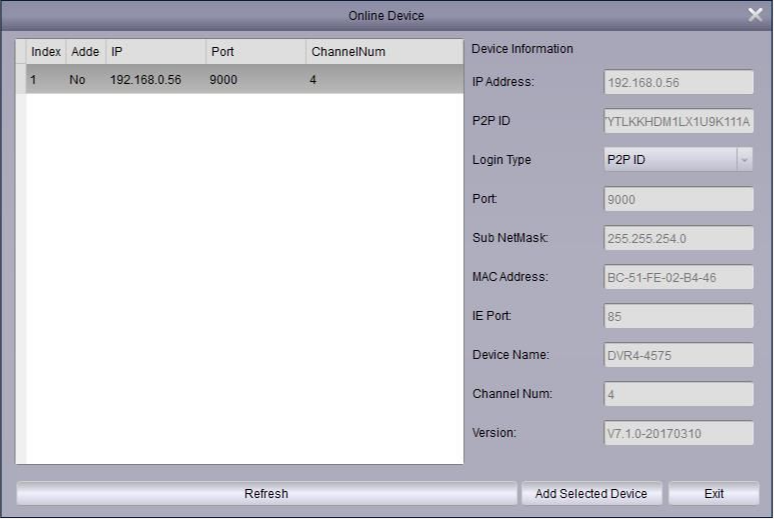774x519 pixels.
Task: Click the Refresh button
Action: (x=266, y=493)
